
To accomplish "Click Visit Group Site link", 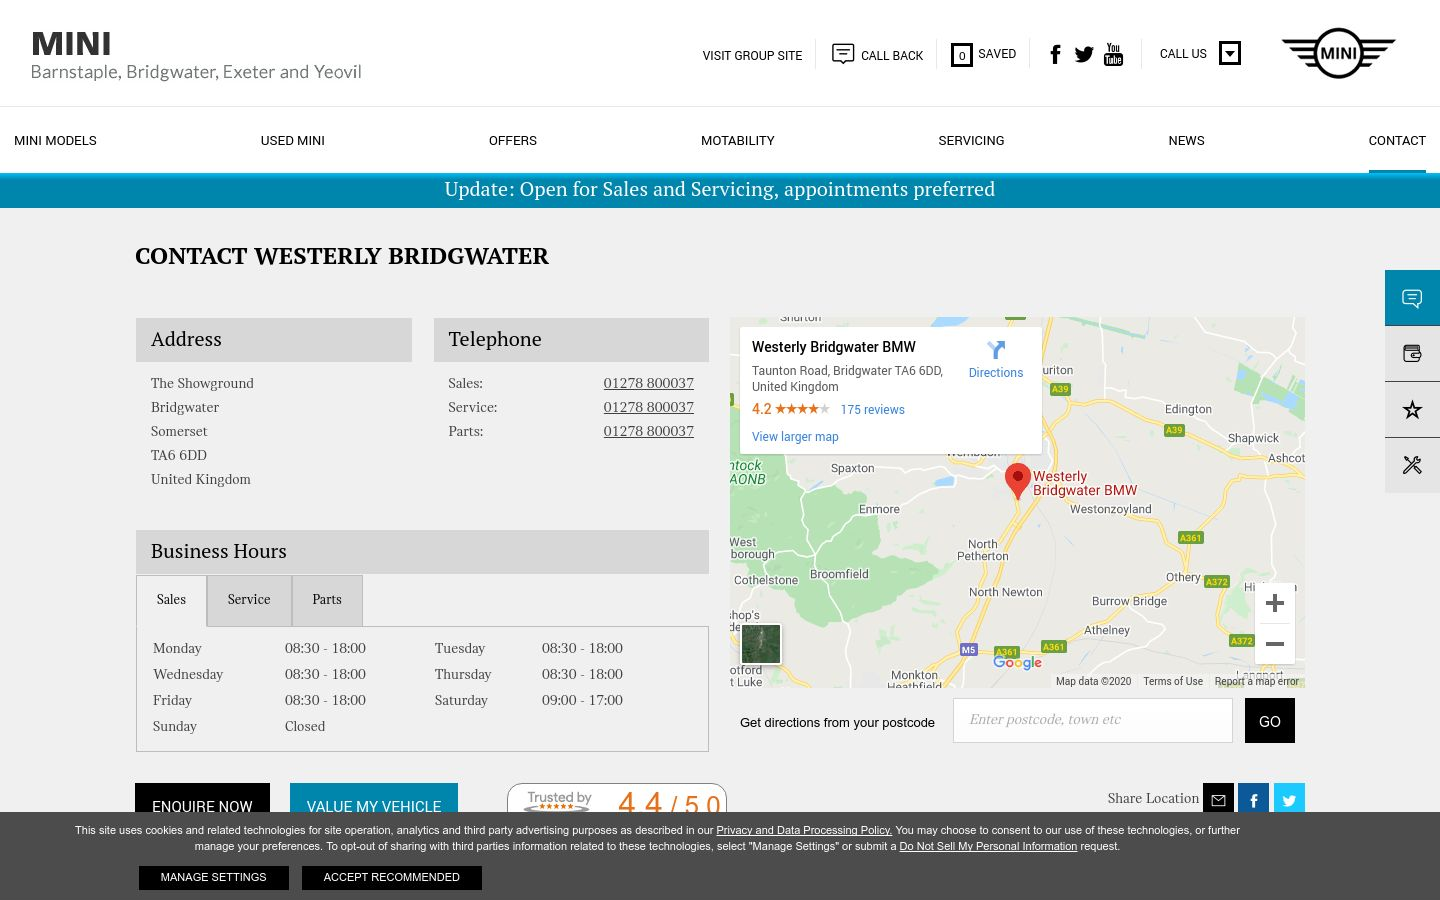I will 752,56.
